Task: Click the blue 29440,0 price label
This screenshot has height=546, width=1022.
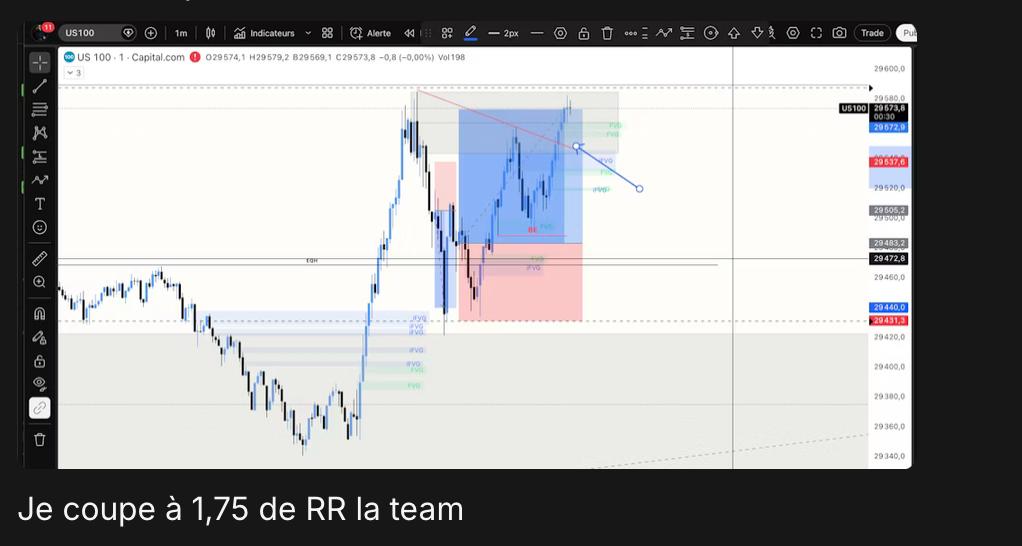Action: pyautogui.click(x=889, y=308)
